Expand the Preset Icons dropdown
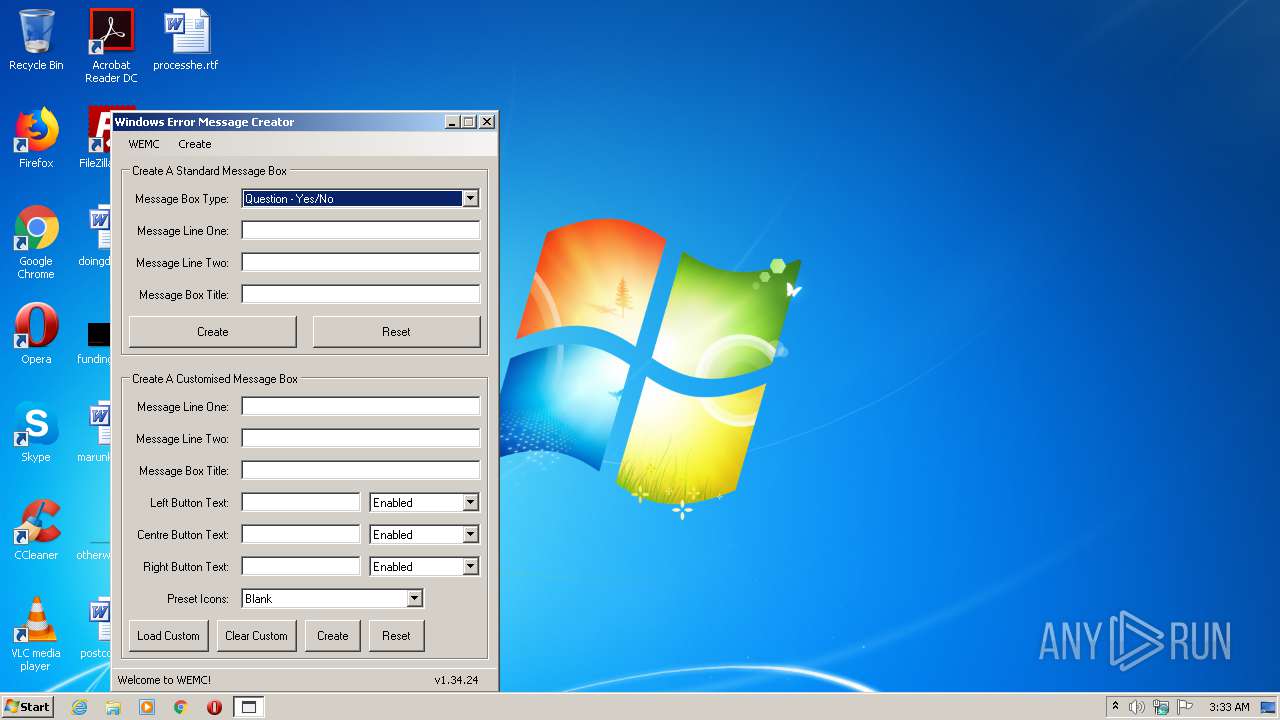The height and width of the screenshot is (720, 1280). tap(414, 599)
